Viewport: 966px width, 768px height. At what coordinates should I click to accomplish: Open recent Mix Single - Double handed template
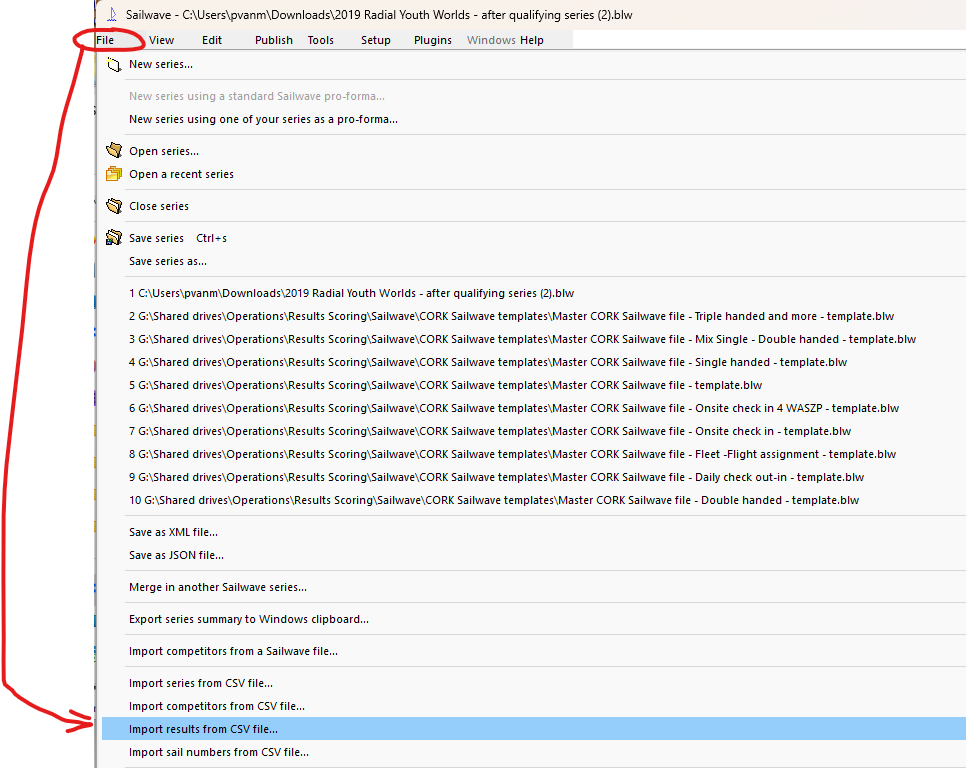pyautogui.click(x=522, y=339)
